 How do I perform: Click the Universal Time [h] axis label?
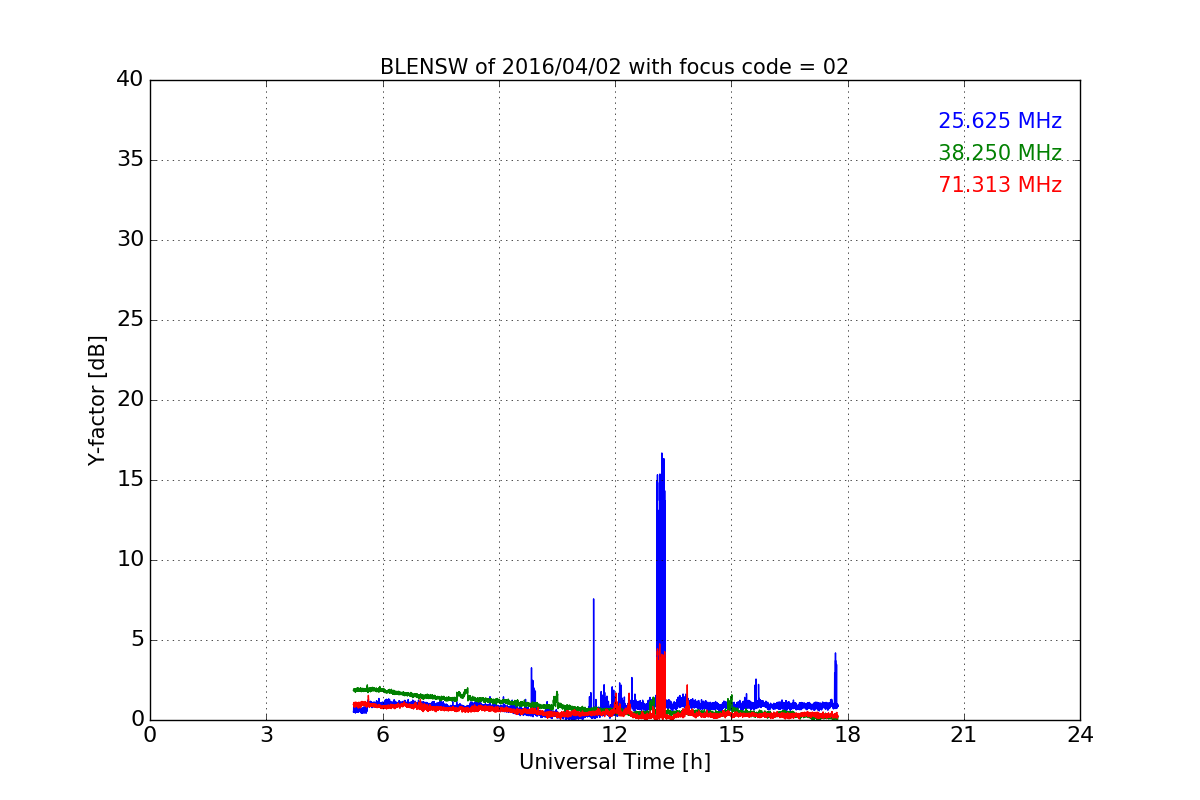pyautogui.click(x=615, y=762)
